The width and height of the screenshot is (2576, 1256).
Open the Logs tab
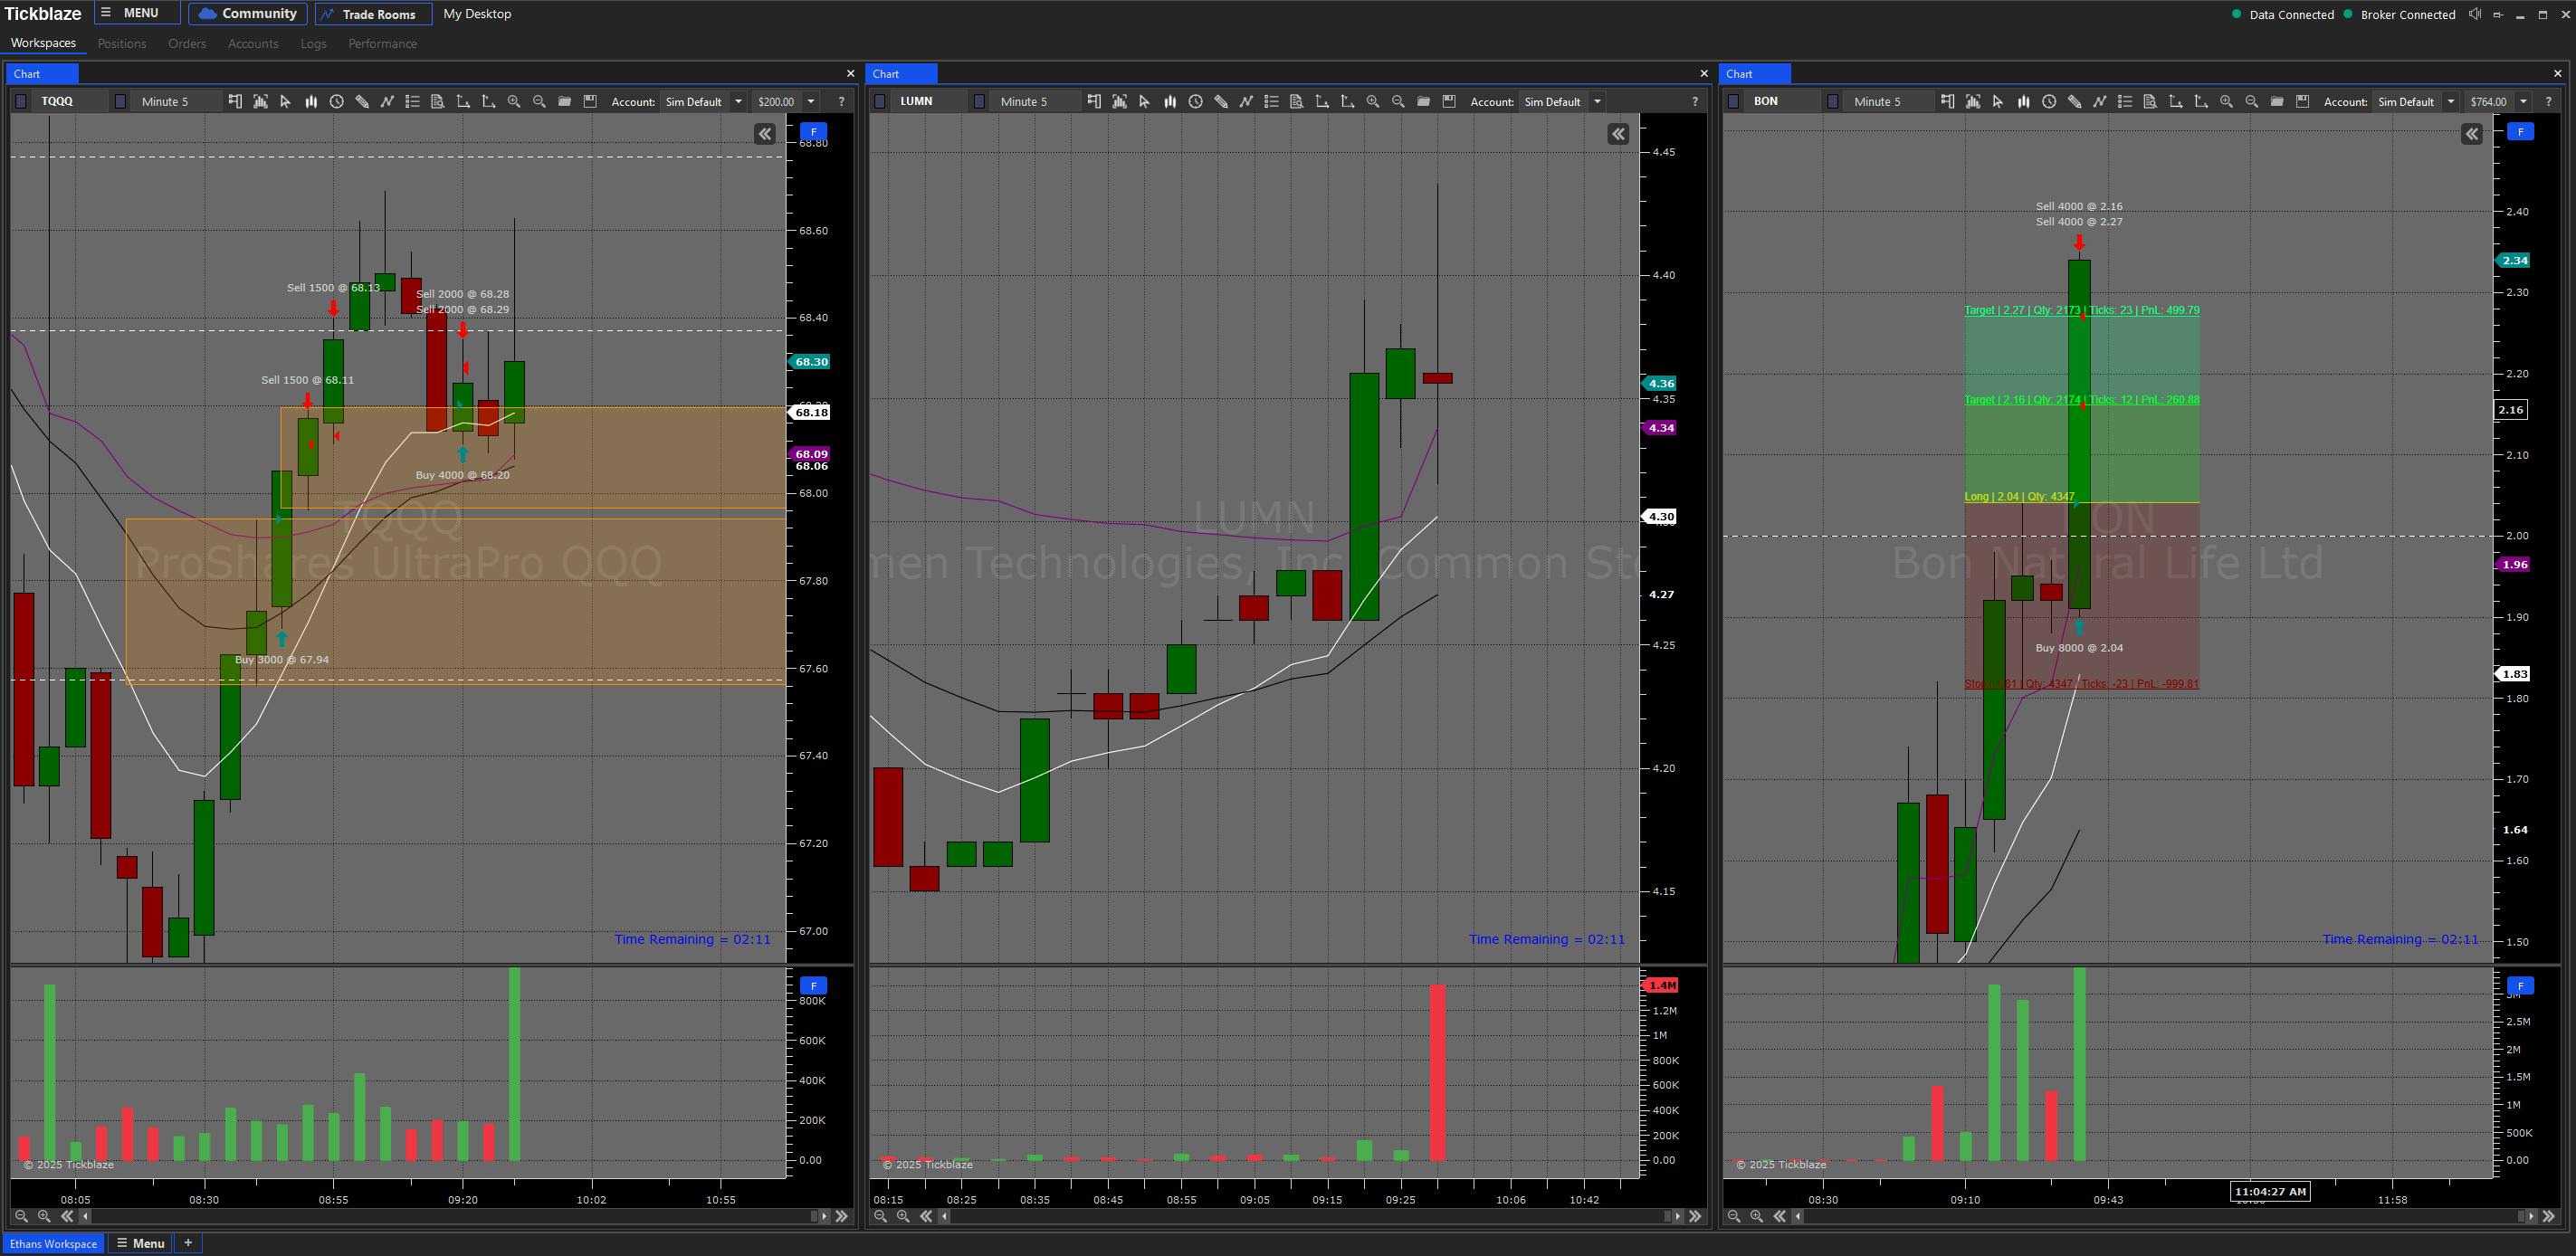point(313,43)
